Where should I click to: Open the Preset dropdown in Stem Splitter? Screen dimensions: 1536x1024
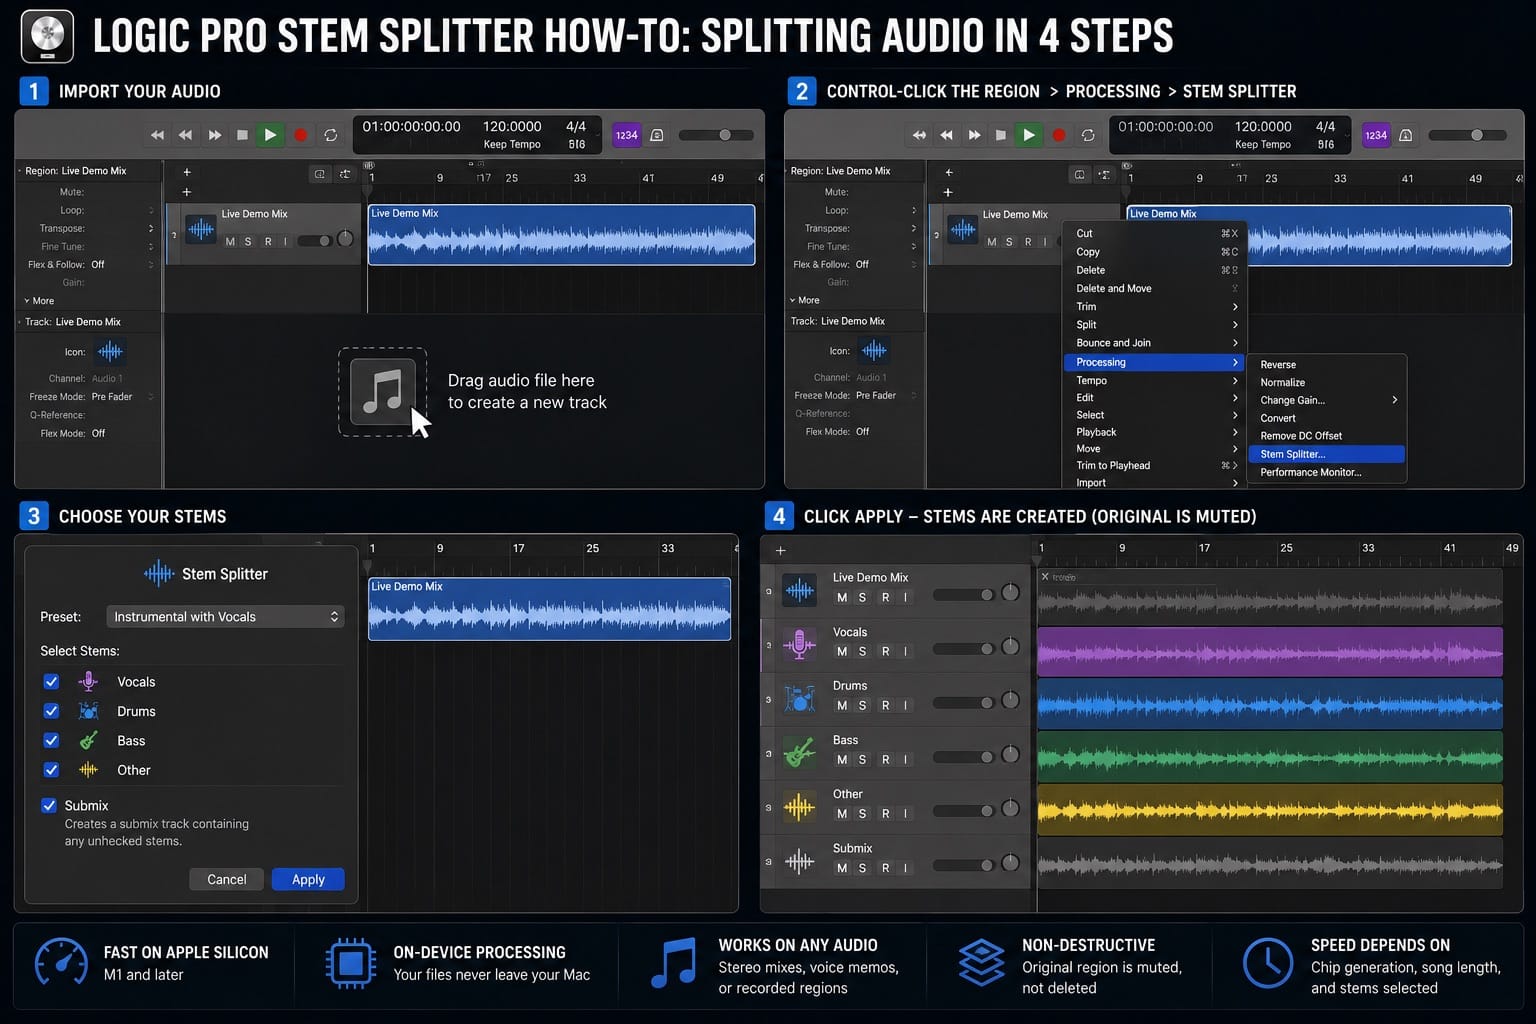(225, 617)
